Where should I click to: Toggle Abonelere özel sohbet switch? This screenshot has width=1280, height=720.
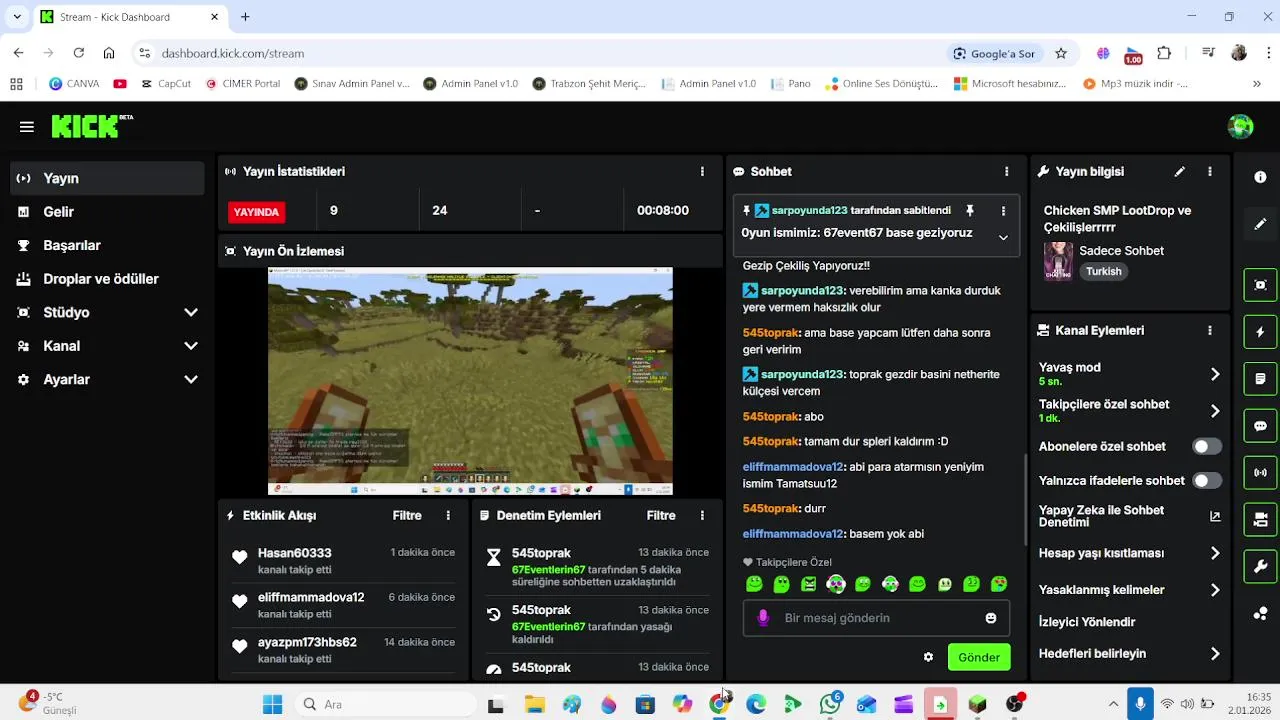(x=1207, y=447)
